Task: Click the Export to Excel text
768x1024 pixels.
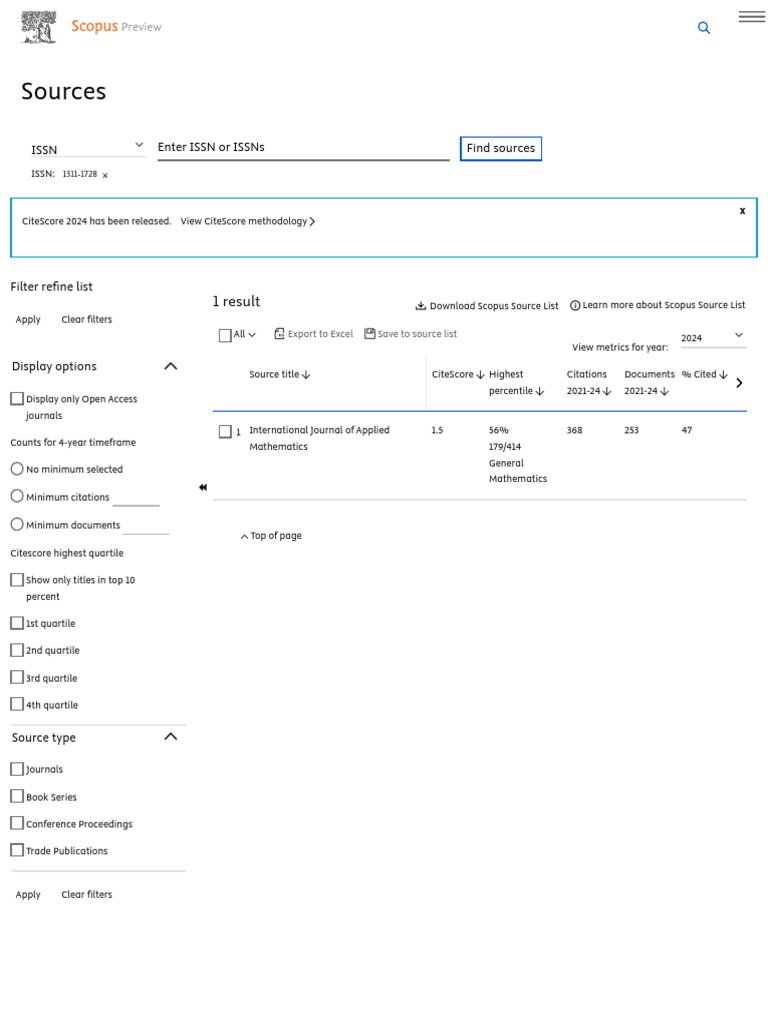Action: coord(320,334)
